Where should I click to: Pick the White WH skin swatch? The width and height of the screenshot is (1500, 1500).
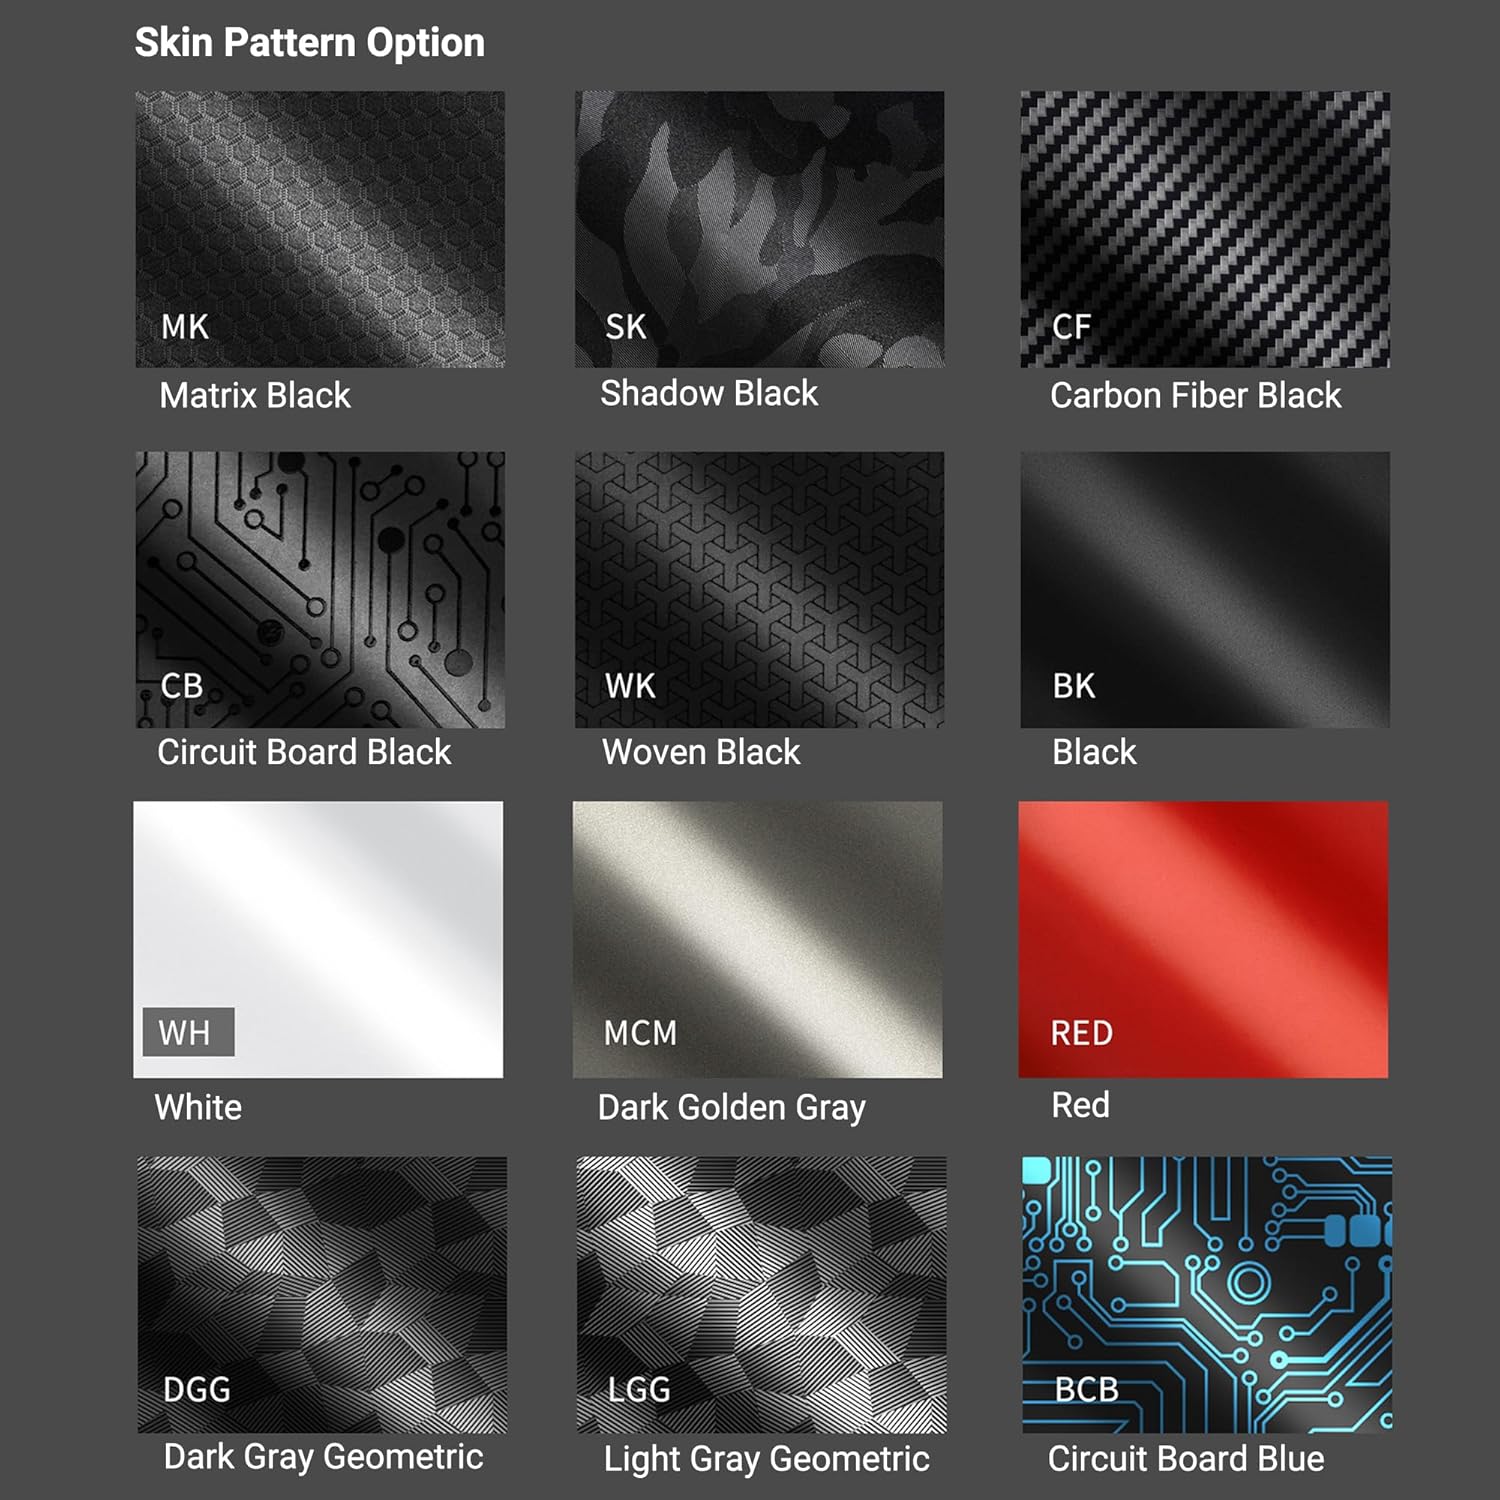pyautogui.click(x=318, y=939)
